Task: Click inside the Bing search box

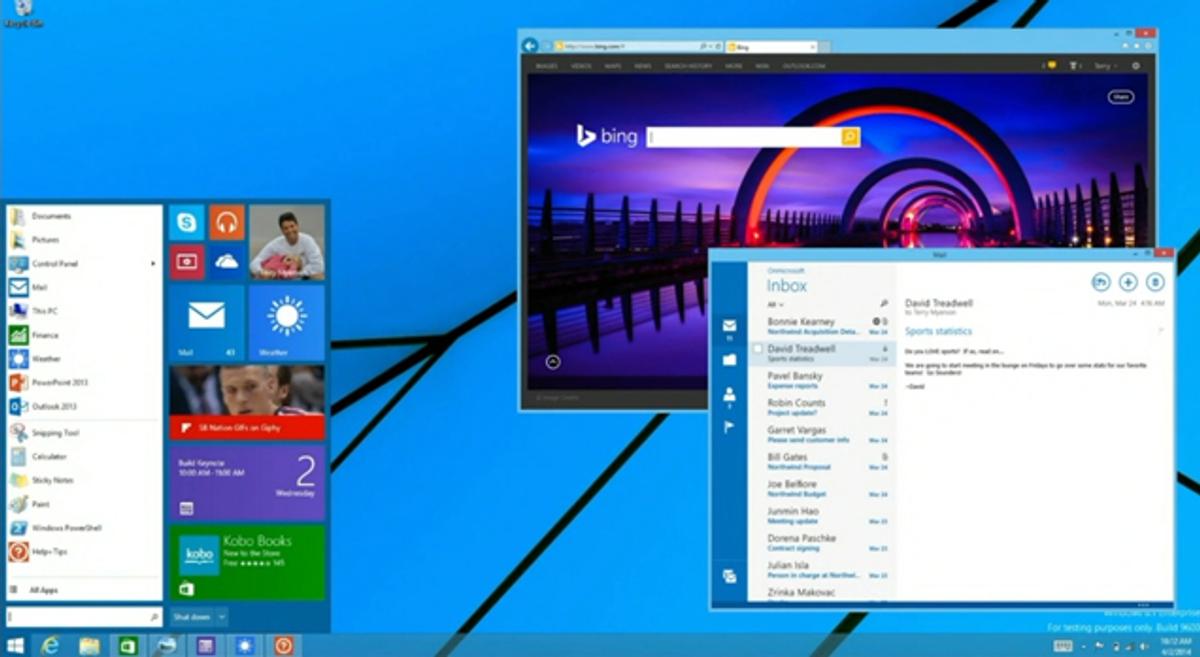Action: pyautogui.click(x=744, y=137)
